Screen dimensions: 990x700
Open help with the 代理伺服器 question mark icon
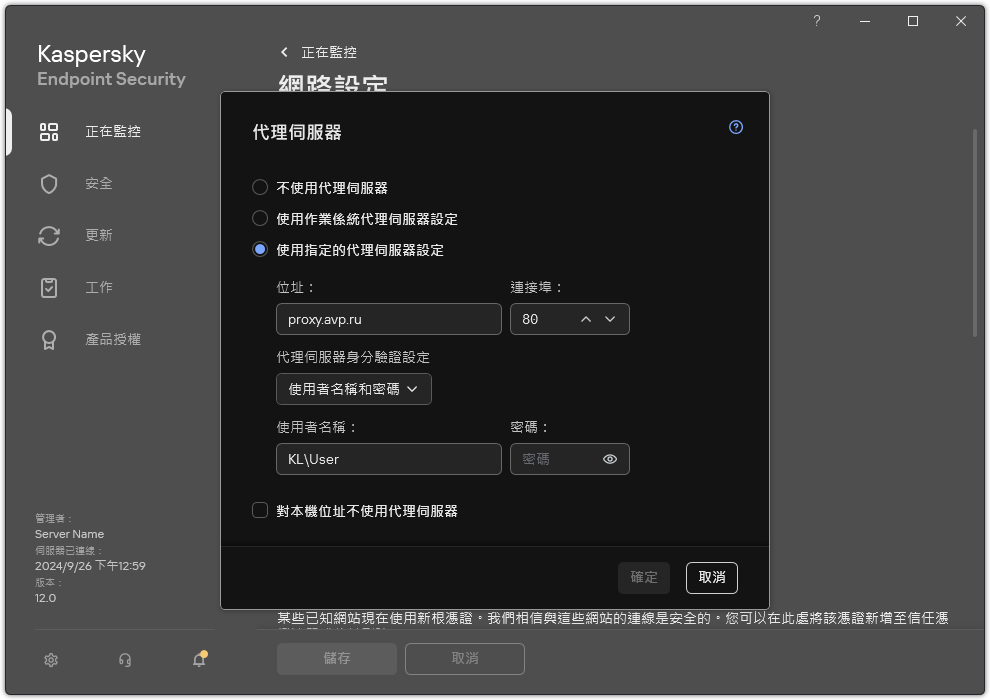pos(735,127)
